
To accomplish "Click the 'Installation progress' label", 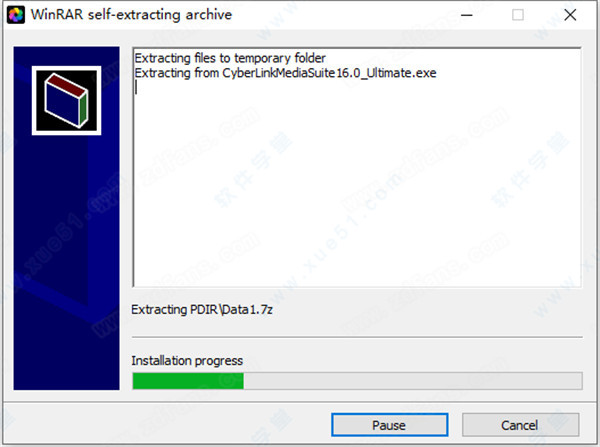I will click(x=187, y=361).
